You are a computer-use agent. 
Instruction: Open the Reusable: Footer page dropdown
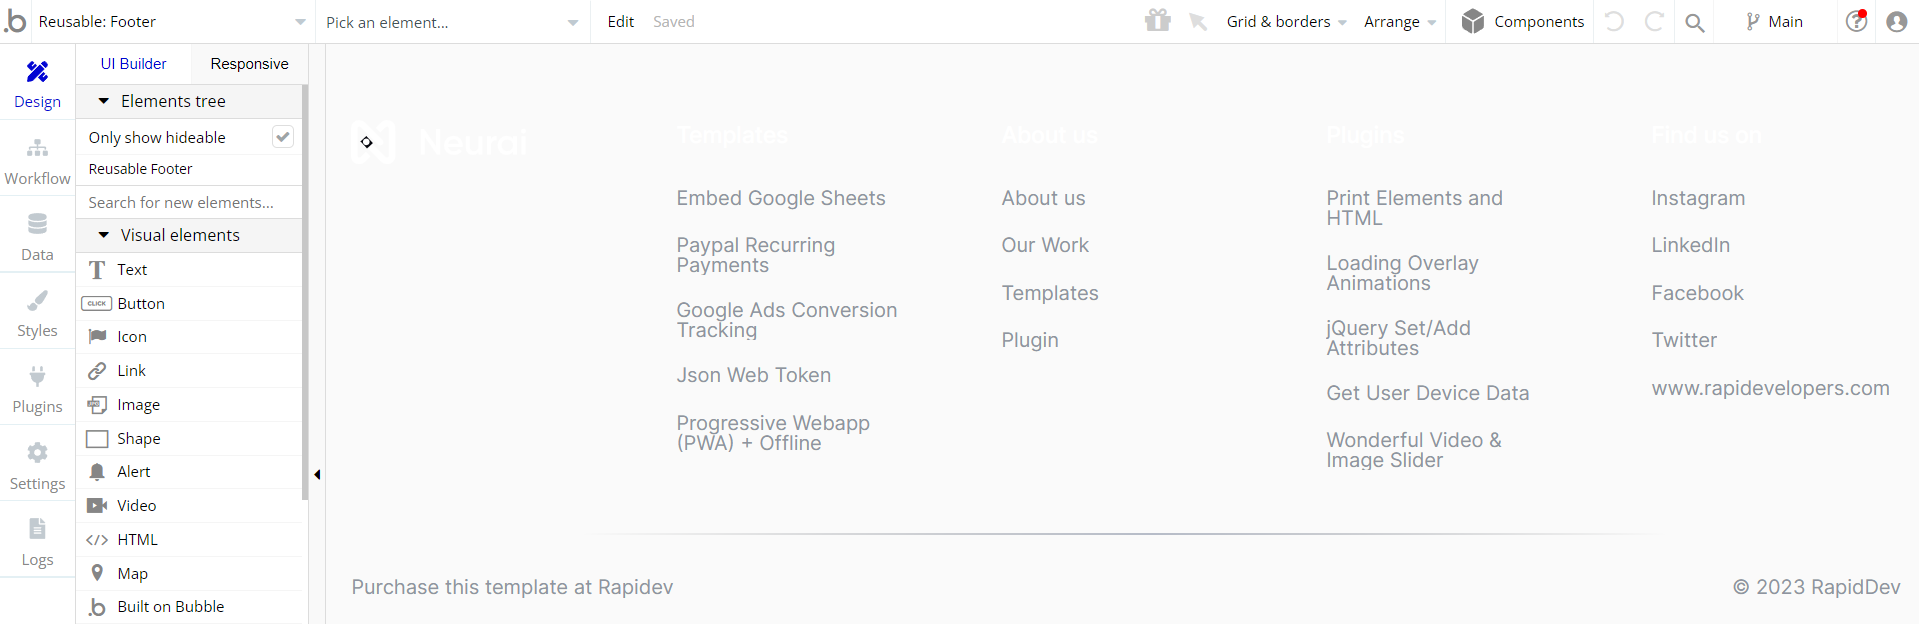(x=170, y=22)
